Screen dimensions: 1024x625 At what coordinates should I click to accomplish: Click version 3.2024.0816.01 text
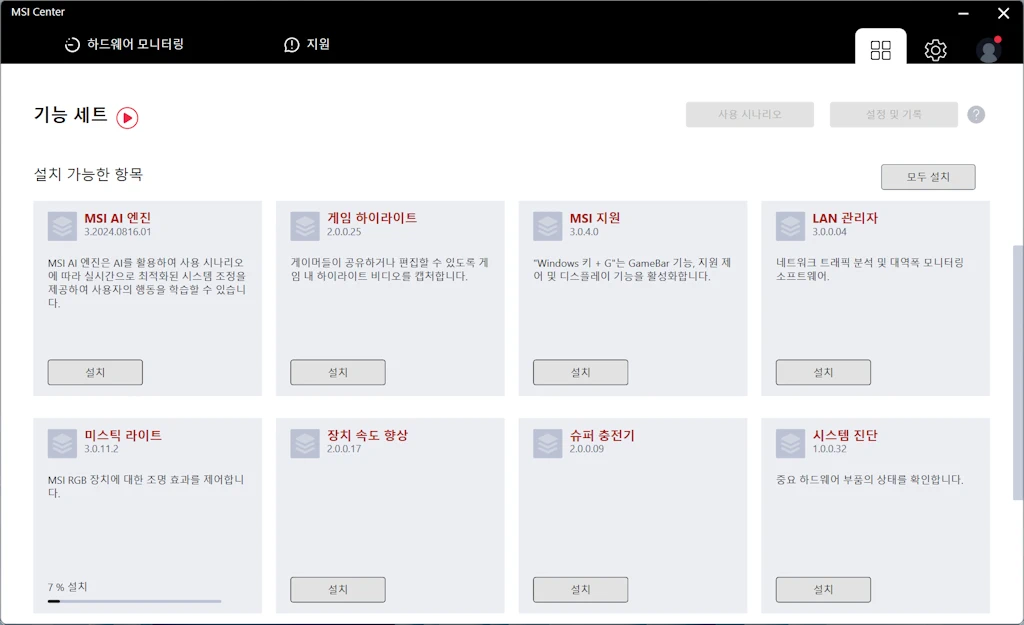[x=118, y=232]
